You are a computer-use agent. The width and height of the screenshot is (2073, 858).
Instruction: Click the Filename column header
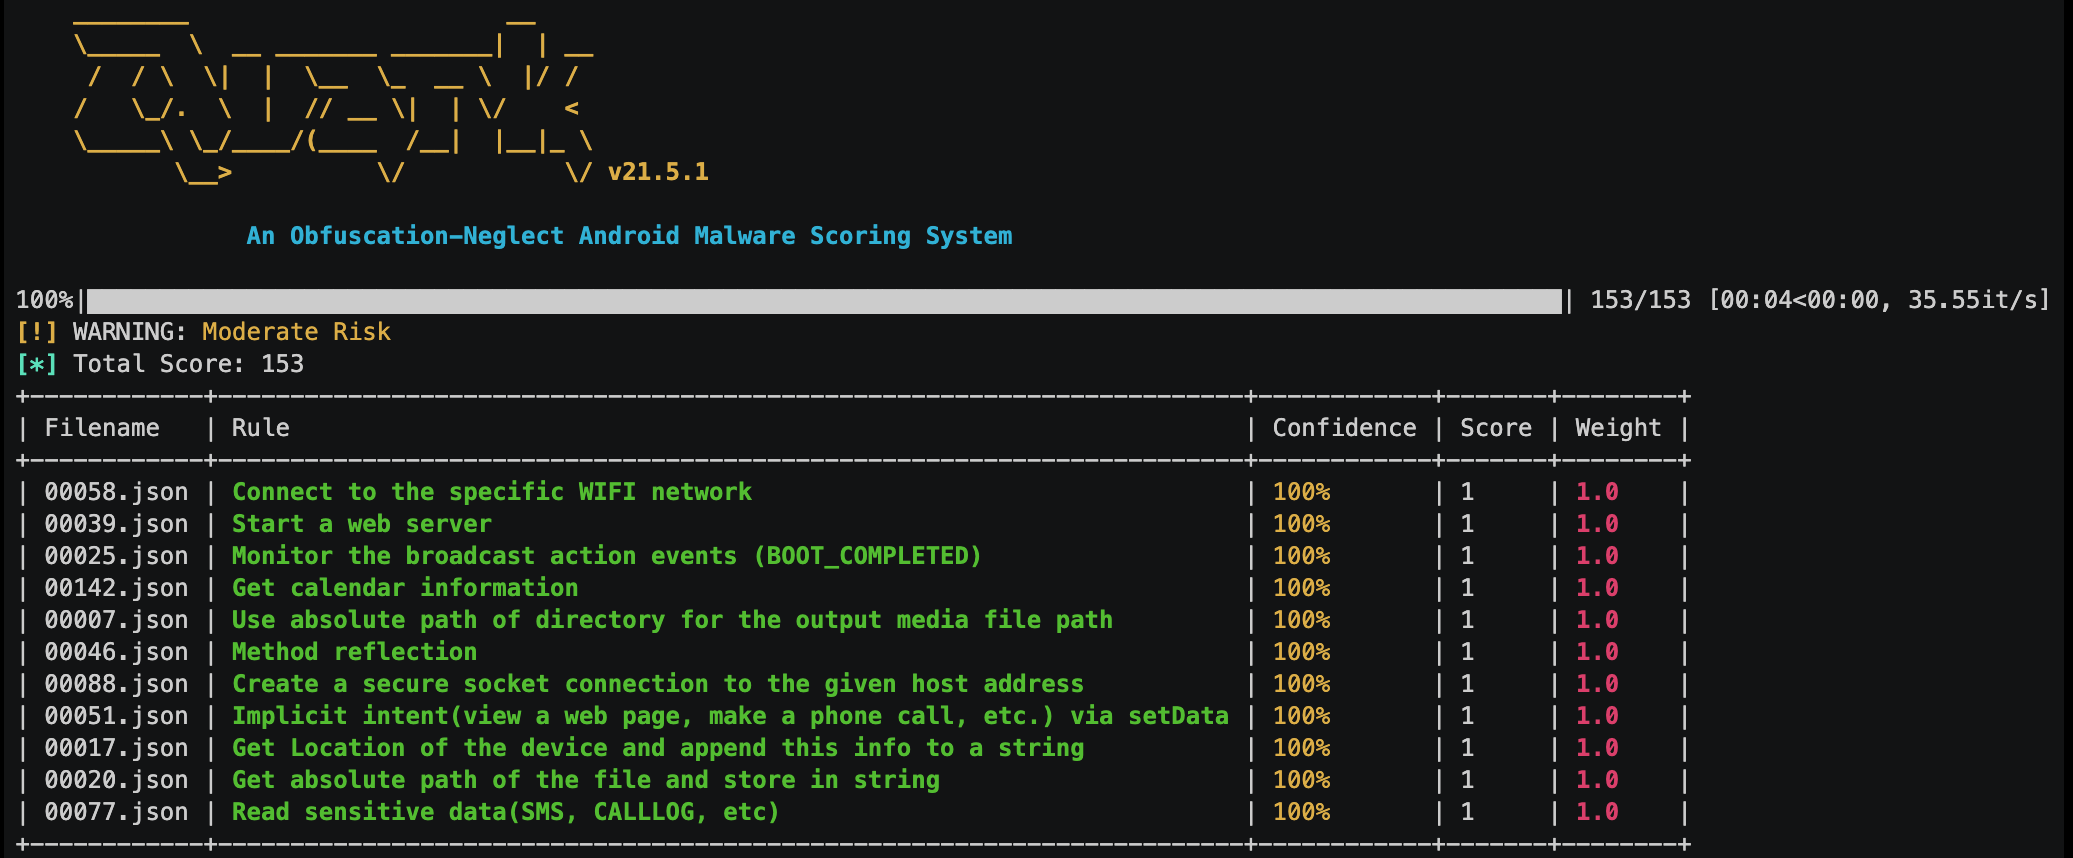pos(102,428)
